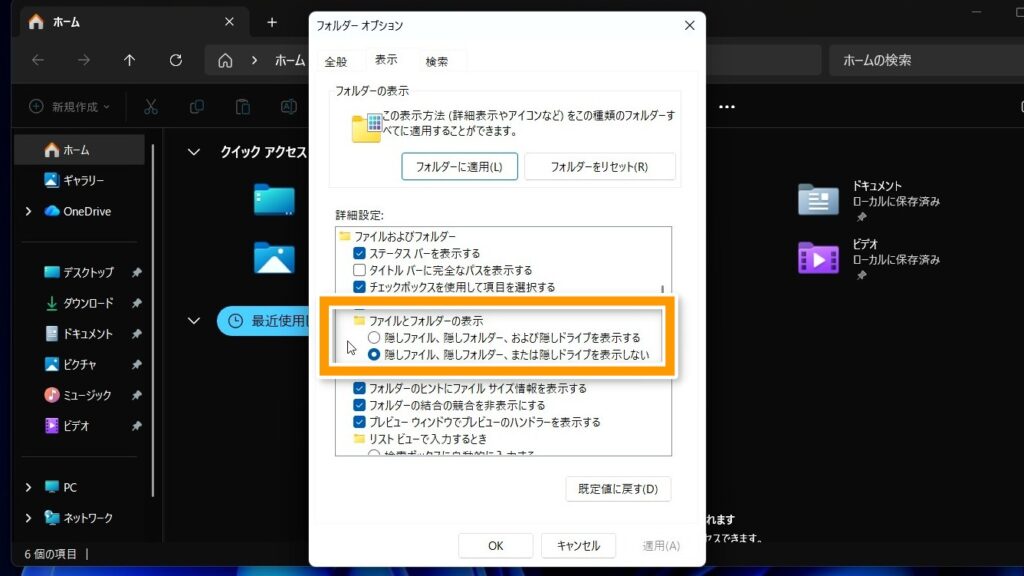Screen dimensions: 1024x576
Task: Click the three-dot more options icon
Action: pos(727,107)
